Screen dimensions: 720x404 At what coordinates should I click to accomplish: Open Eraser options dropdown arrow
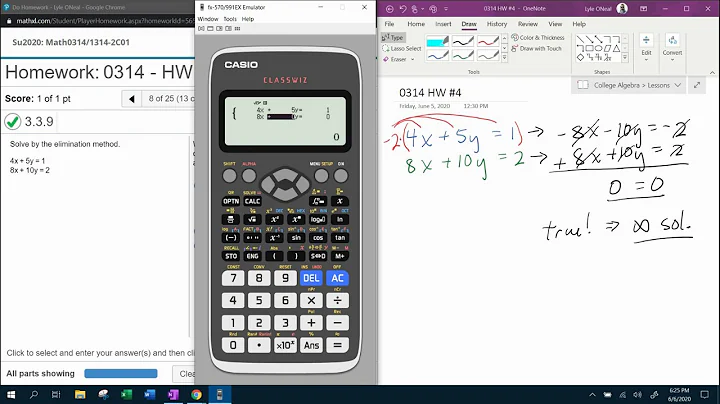pos(412,59)
